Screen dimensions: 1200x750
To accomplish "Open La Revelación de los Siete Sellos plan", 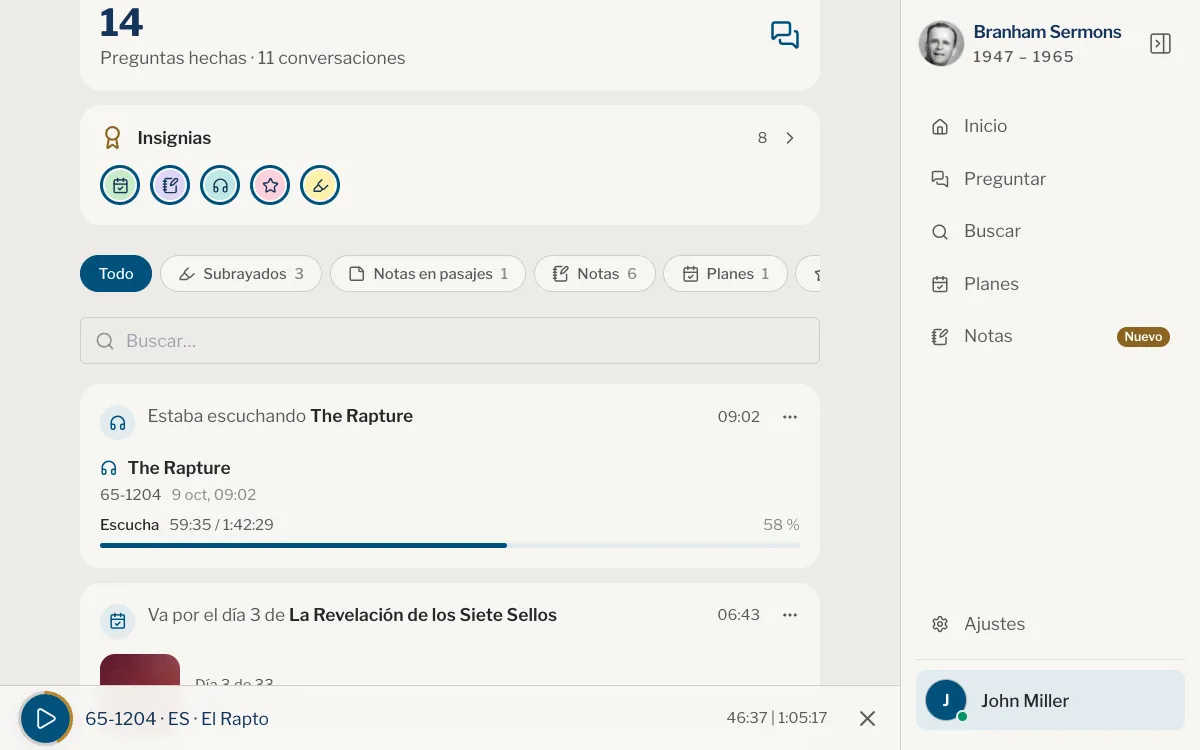I will click(423, 615).
